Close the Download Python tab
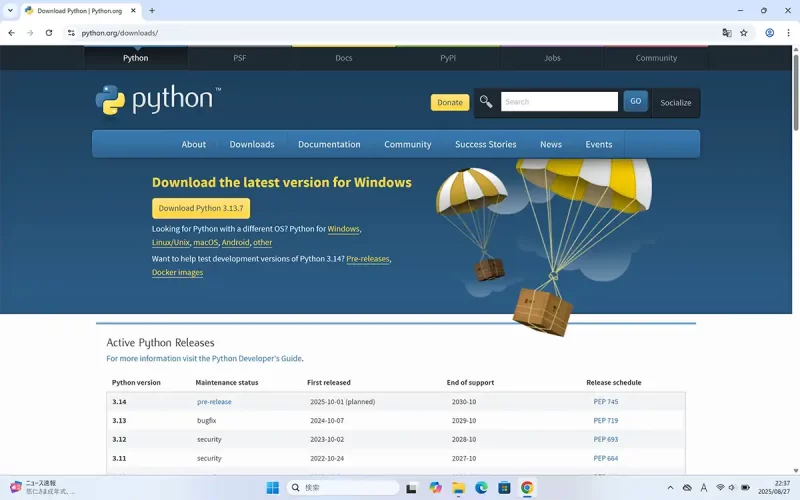Image resolution: width=800 pixels, height=500 pixels. tap(133, 10)
